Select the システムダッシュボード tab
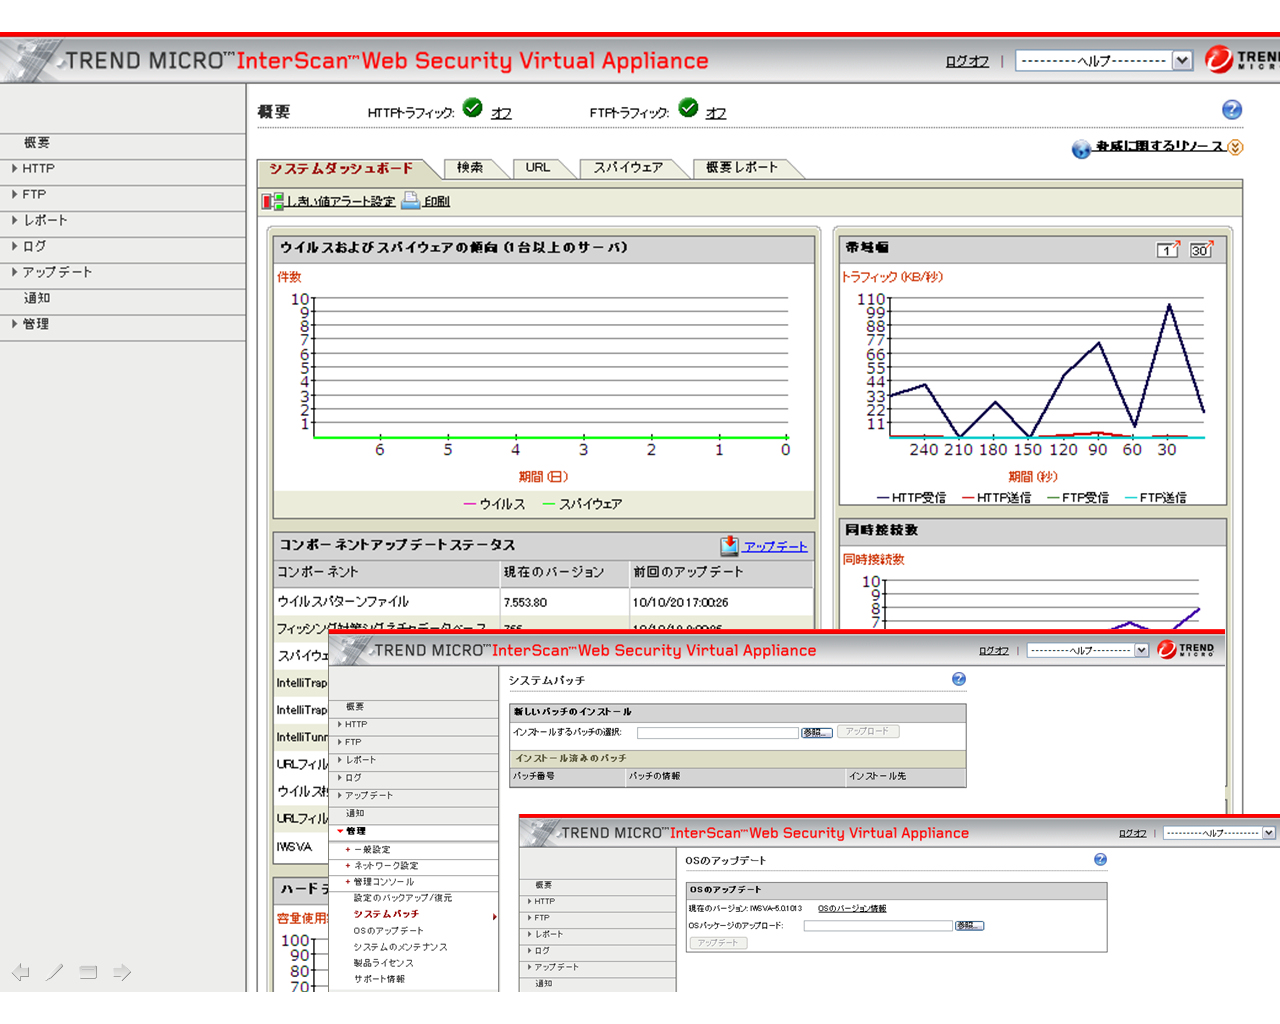The image size is (1280, 1024). click(x=341, y=168)
